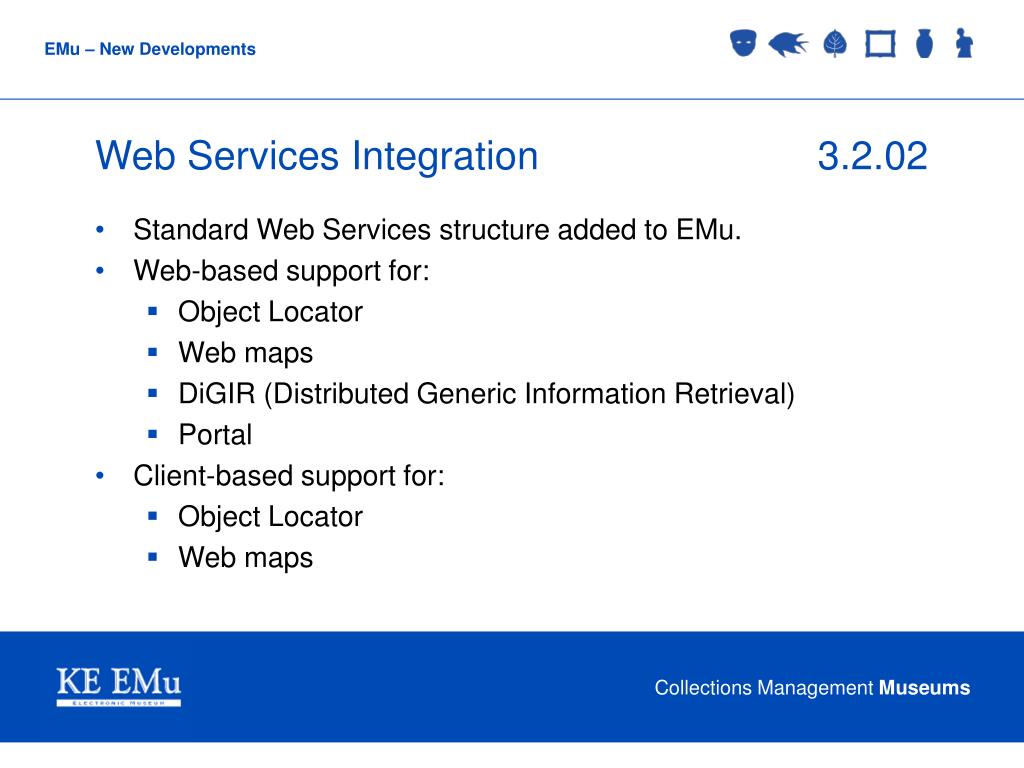Click the vase icon in header

(x=924, y=43)
